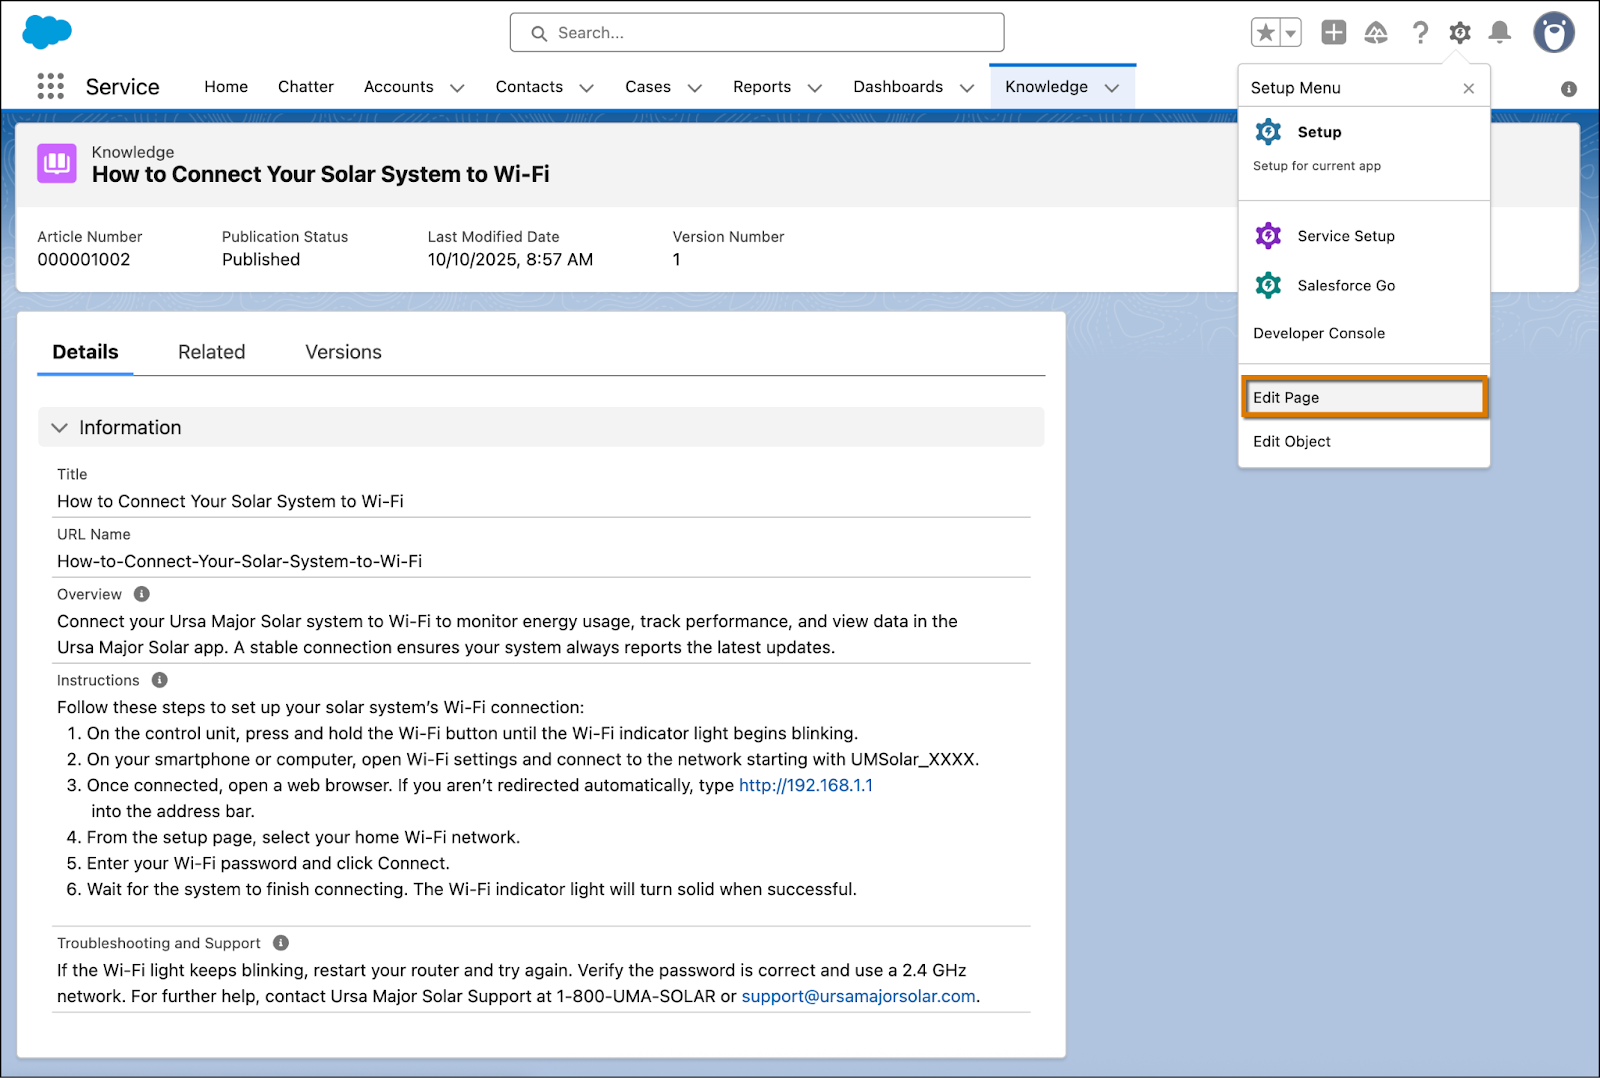Screen dimensions: 1600x1078
Task: Open the Accounts tab
Action: tap(399, 87)
